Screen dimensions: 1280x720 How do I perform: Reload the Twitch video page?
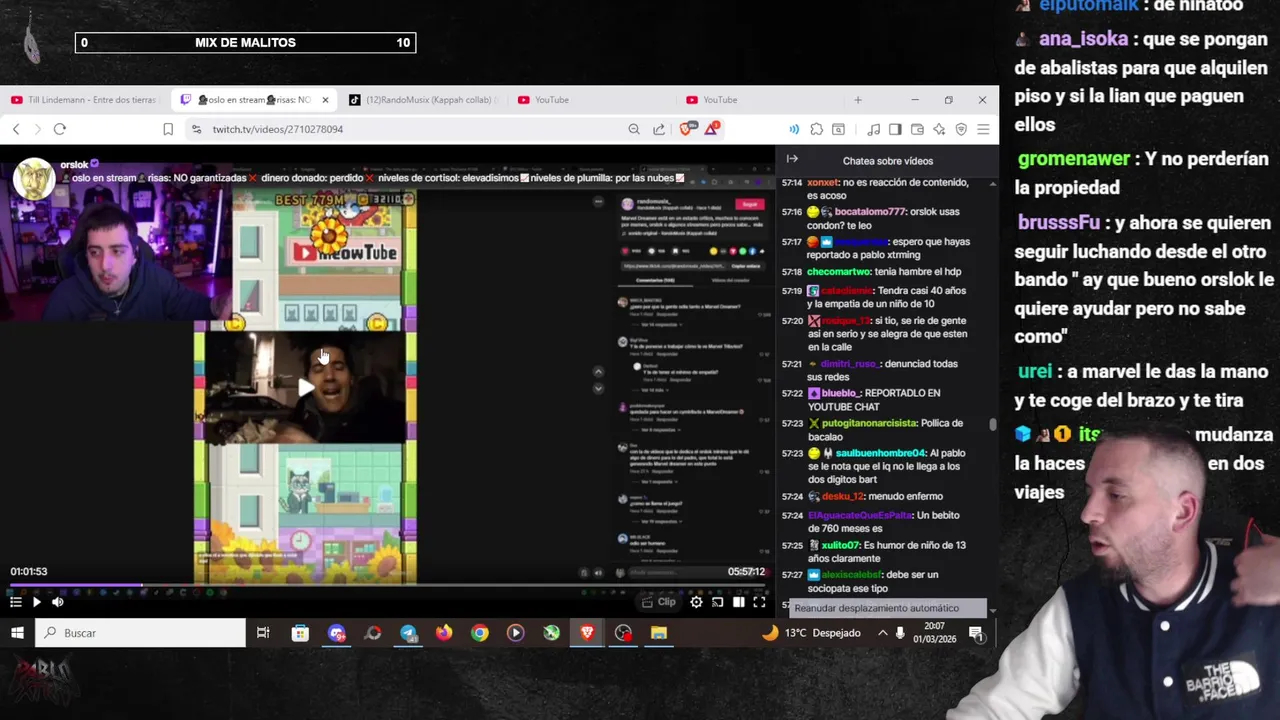(60, 129)
